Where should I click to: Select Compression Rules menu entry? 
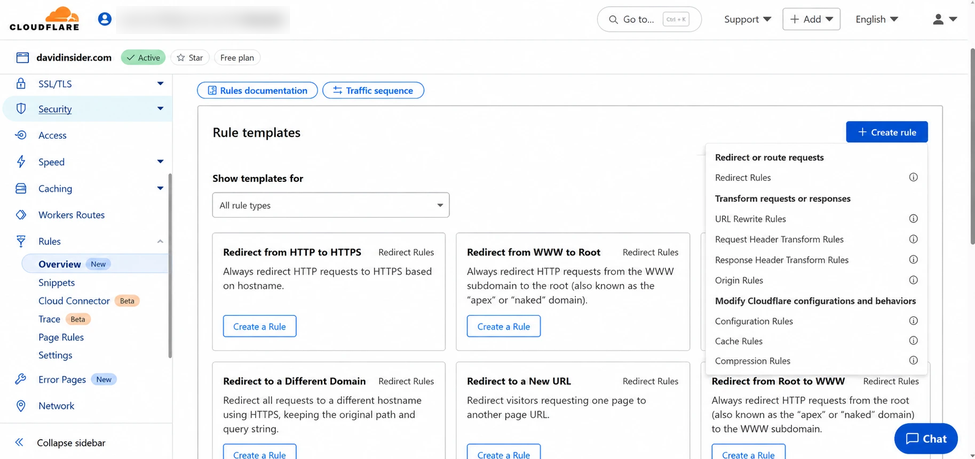752,360
